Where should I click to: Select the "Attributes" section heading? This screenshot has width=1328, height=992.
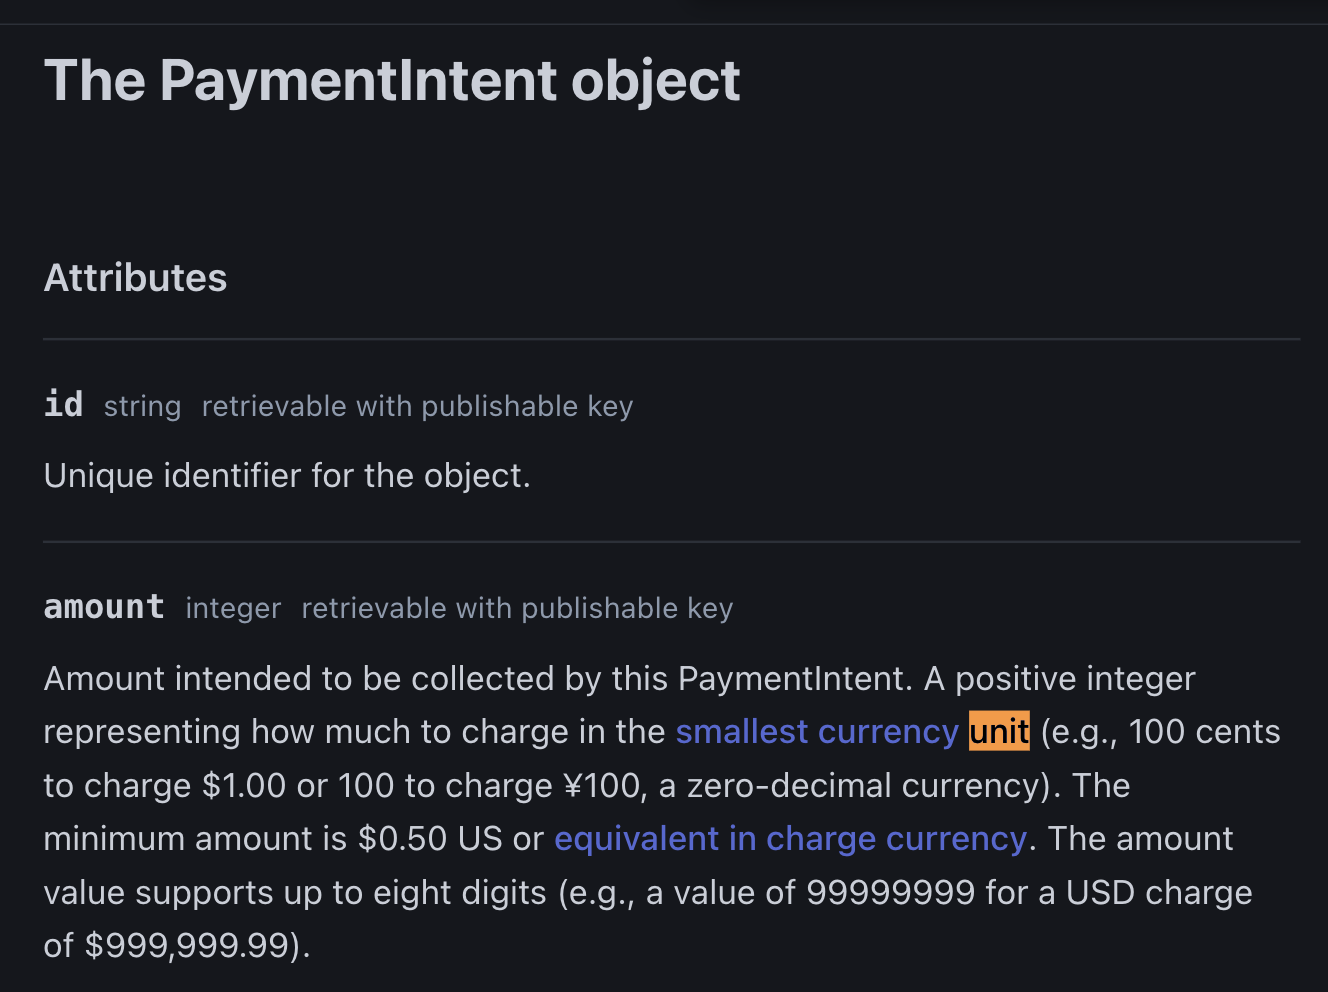(x=136, y=278)
